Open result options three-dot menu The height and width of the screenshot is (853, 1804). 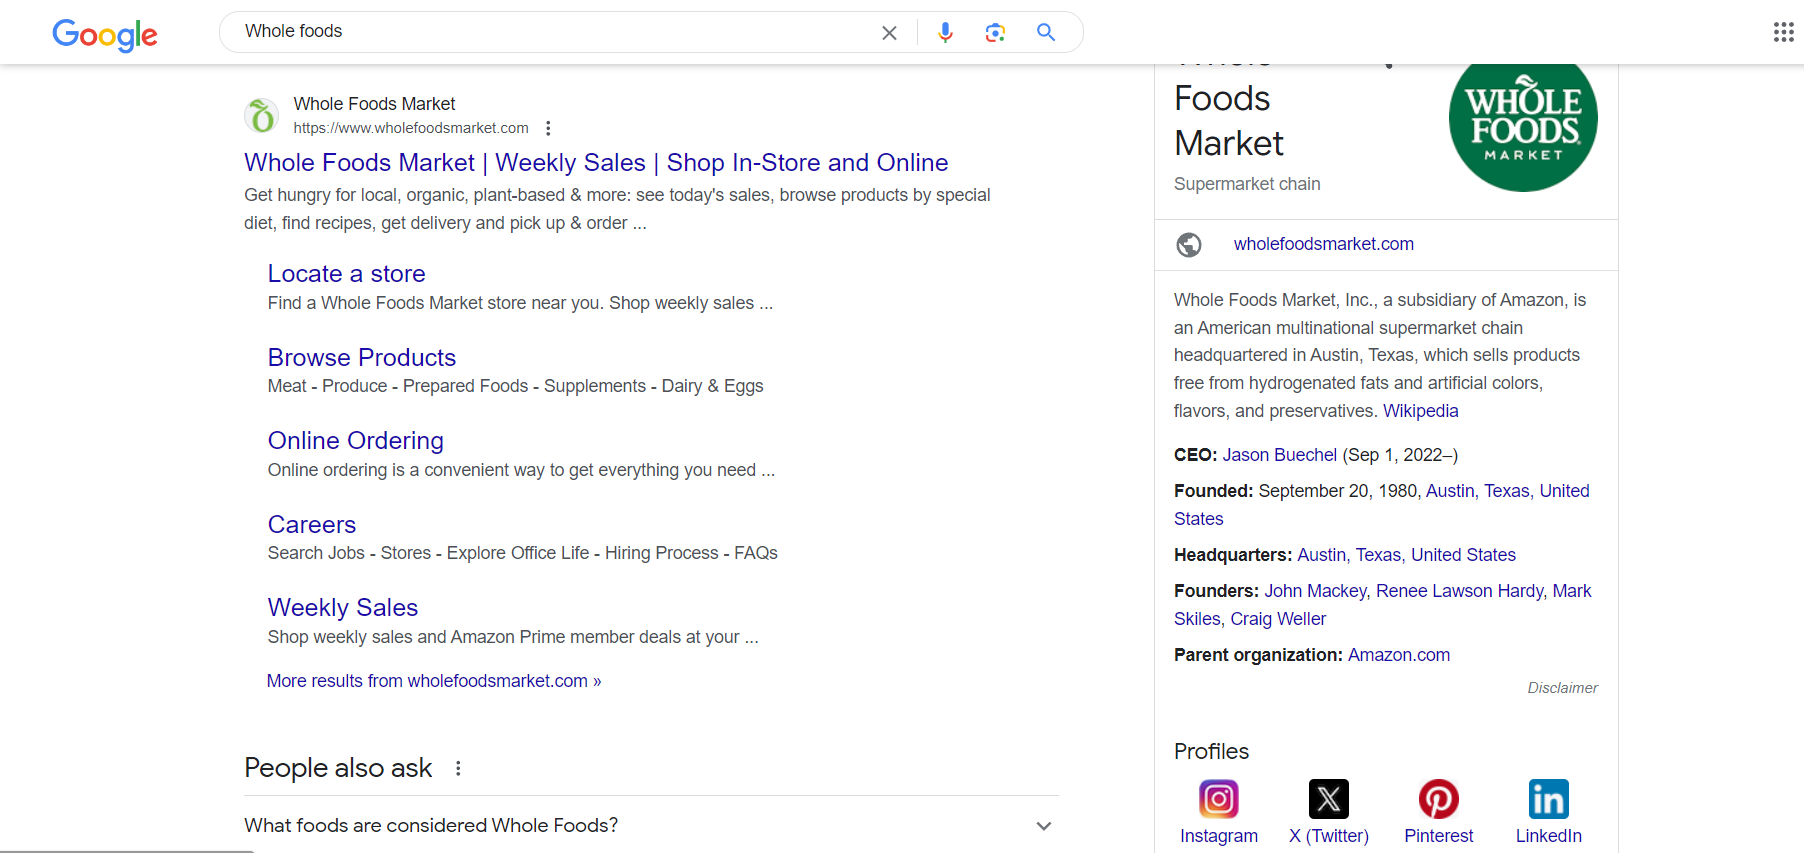click(548, 128)
